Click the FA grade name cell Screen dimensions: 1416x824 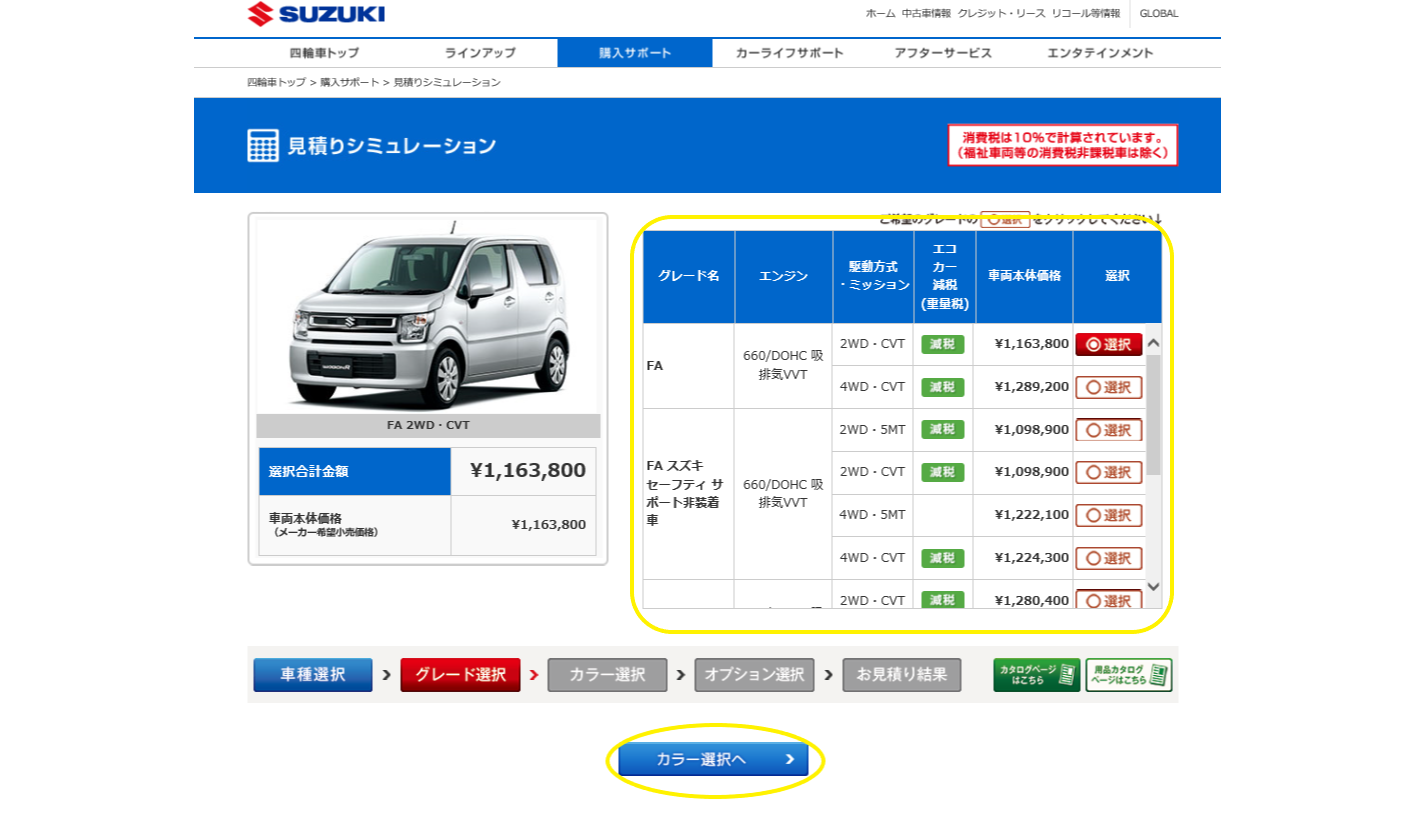[689, 366]
